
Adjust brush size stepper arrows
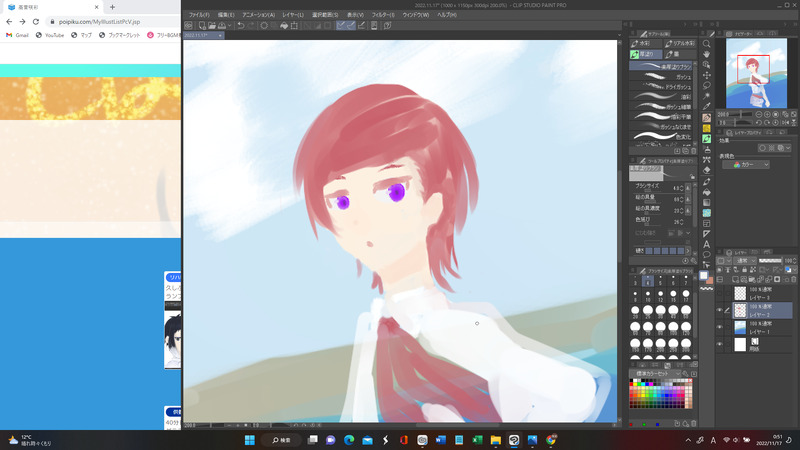pos(681,188)
